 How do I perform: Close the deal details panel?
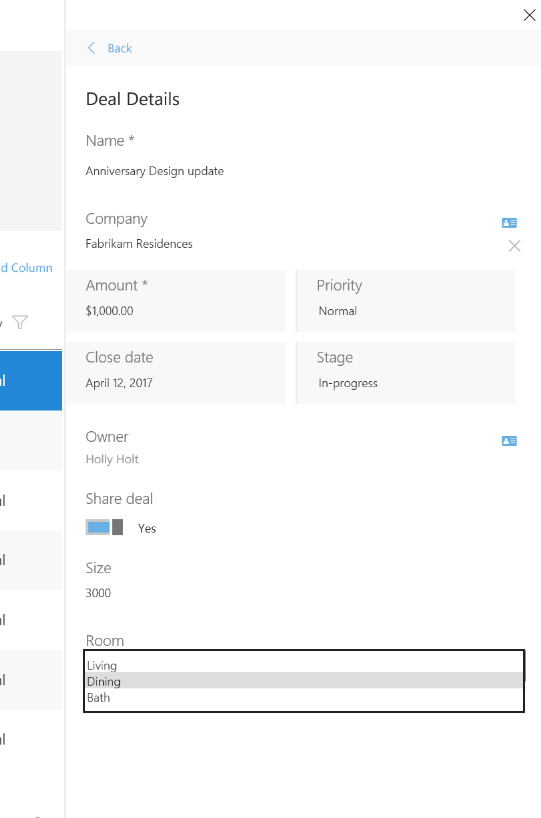coord(530,15)
